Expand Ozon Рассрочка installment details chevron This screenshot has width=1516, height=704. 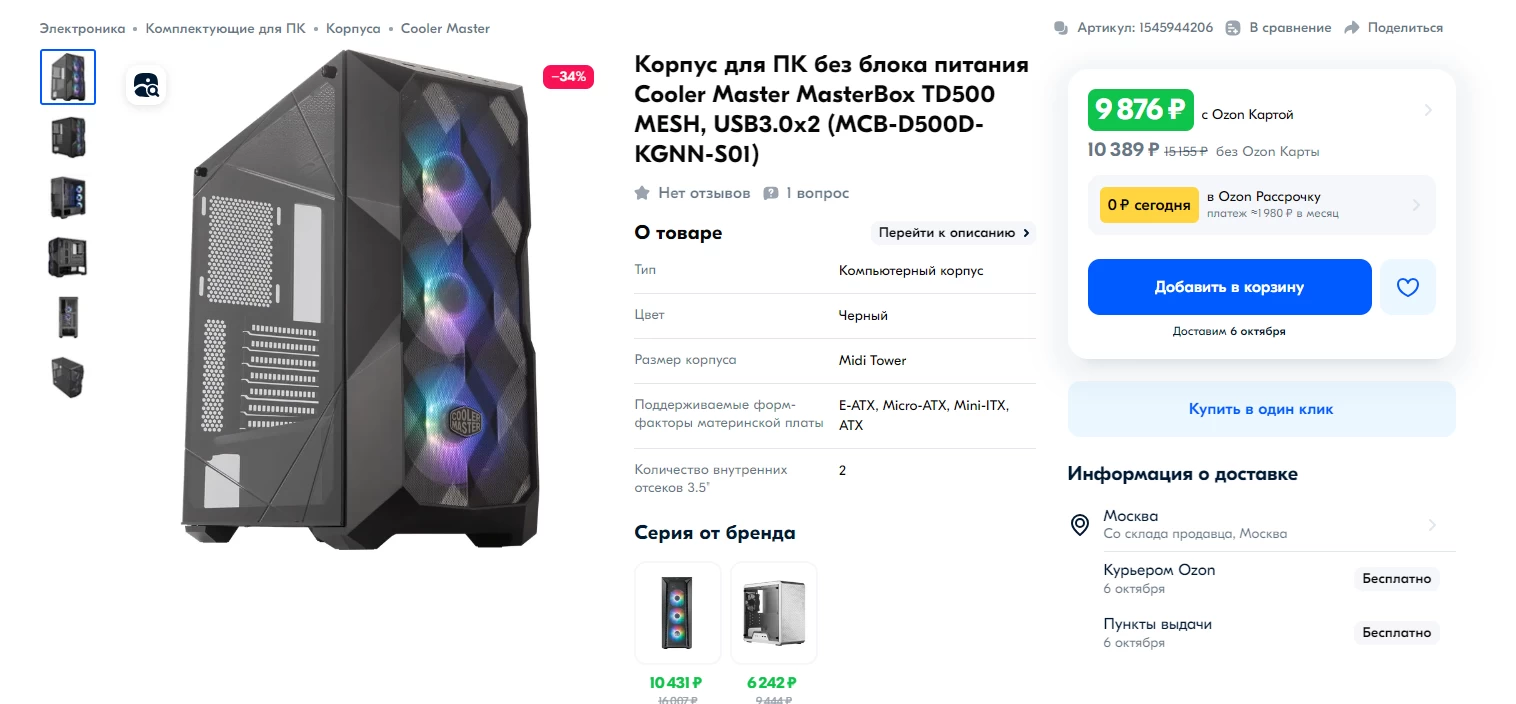tap(1416, 205)
